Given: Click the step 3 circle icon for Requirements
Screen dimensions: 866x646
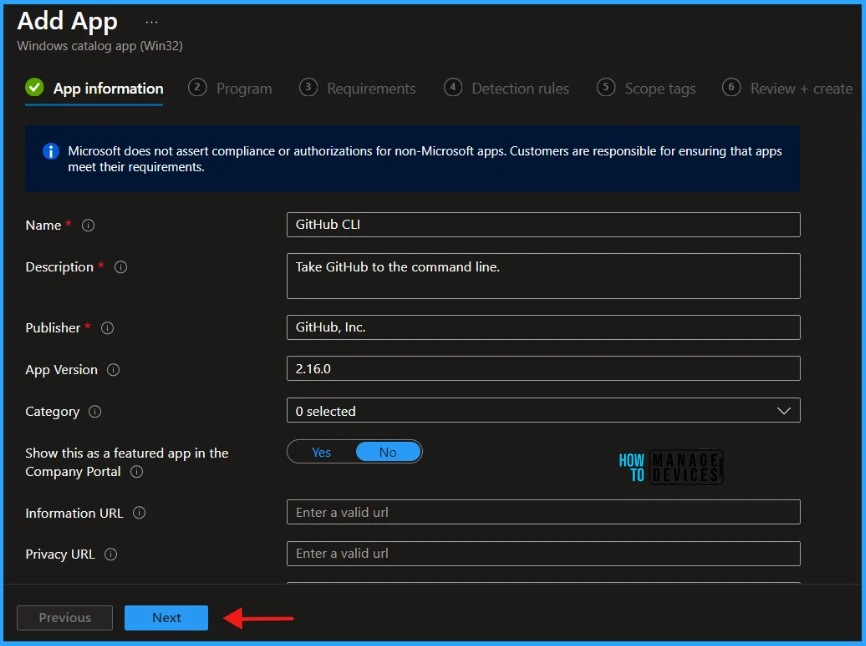Looking at the screenshot, I should 308,87.
